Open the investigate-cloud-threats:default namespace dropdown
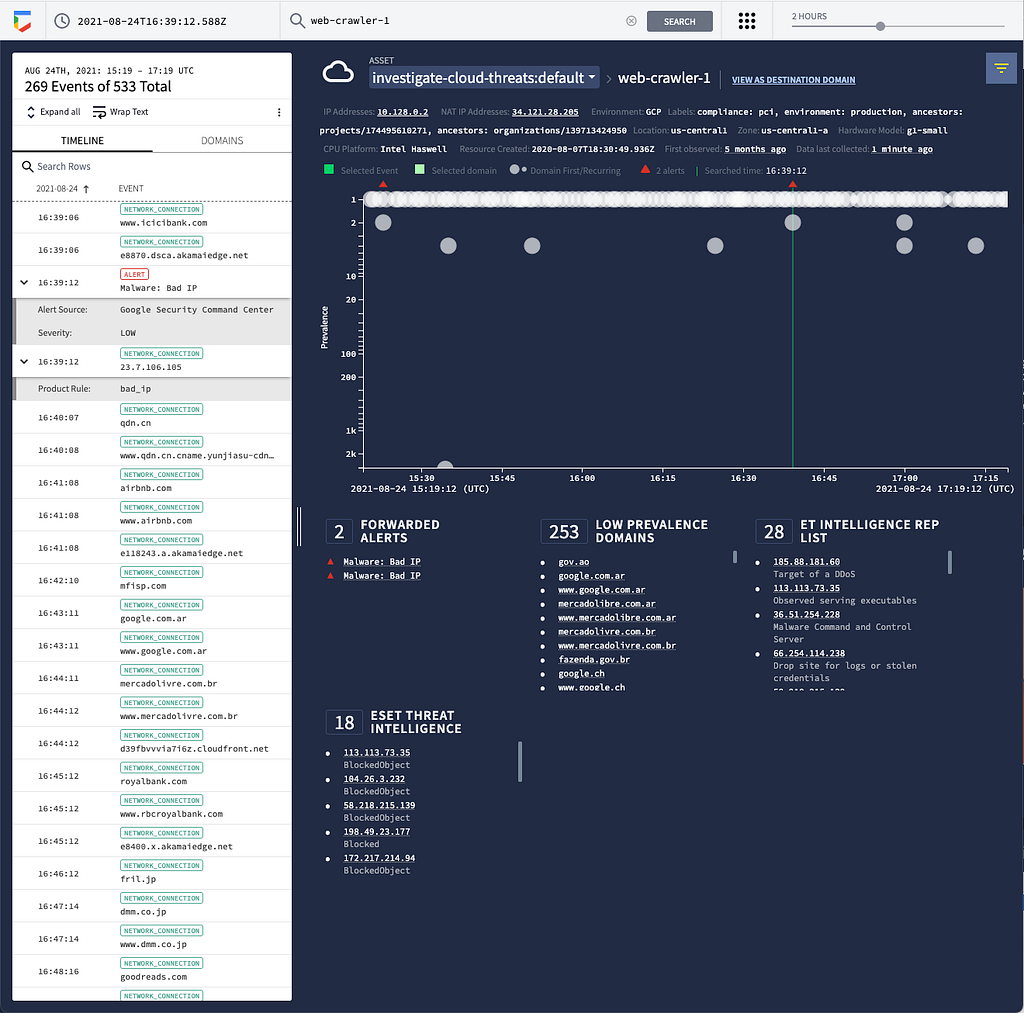Screen dimensions: 1024x1013 [484, 78]
